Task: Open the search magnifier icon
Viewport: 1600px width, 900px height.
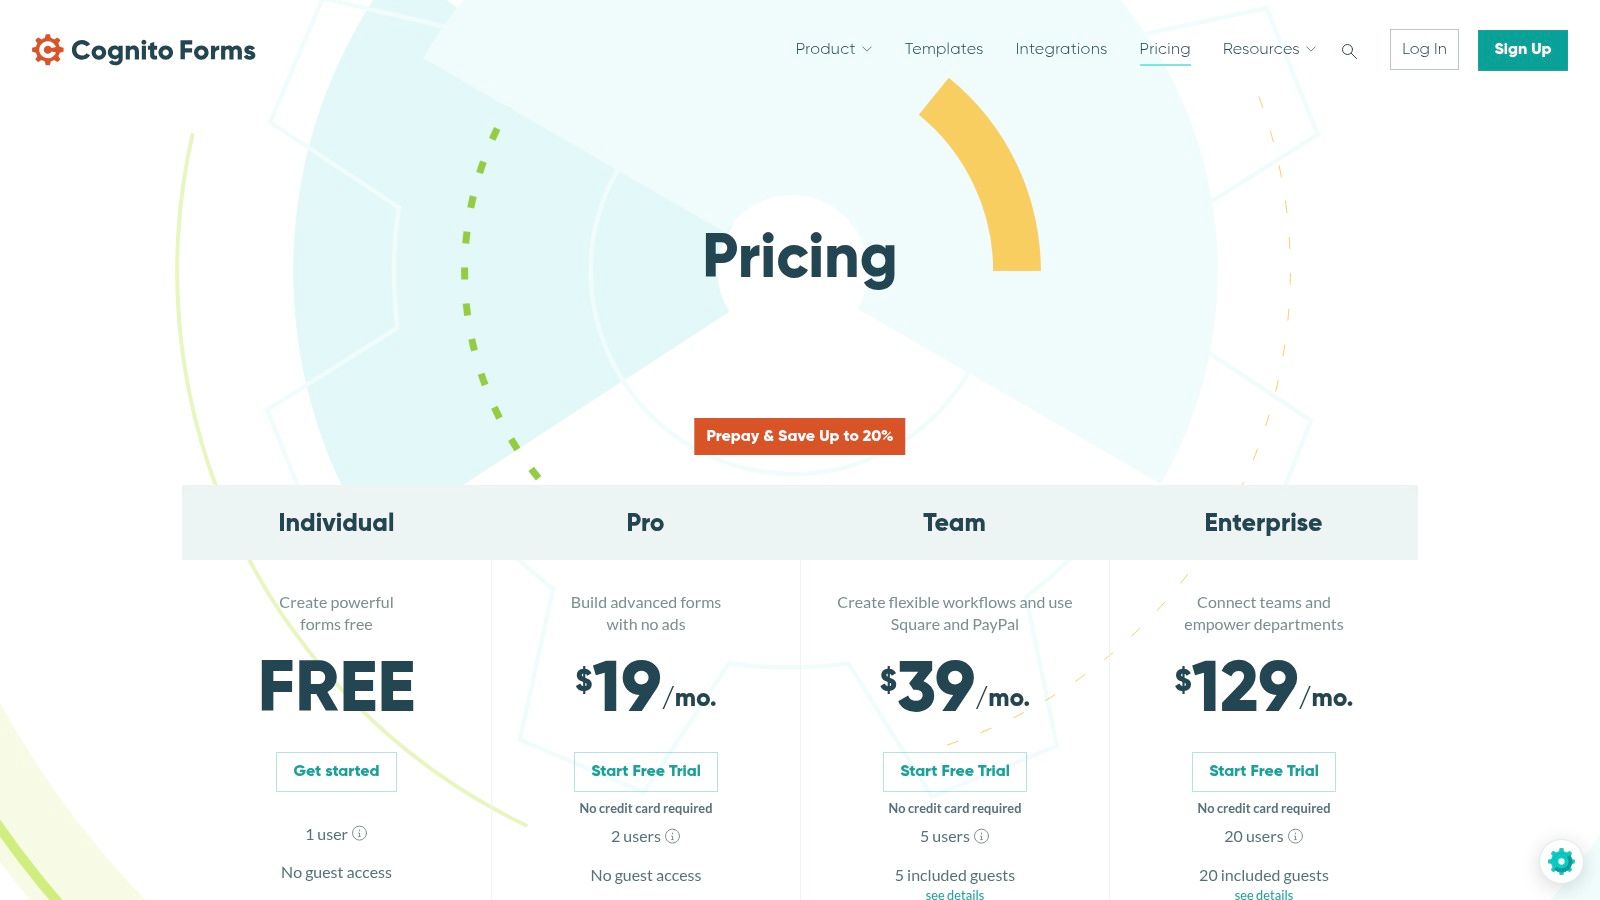Action: pyautogui.click(x=1349, y=51)
